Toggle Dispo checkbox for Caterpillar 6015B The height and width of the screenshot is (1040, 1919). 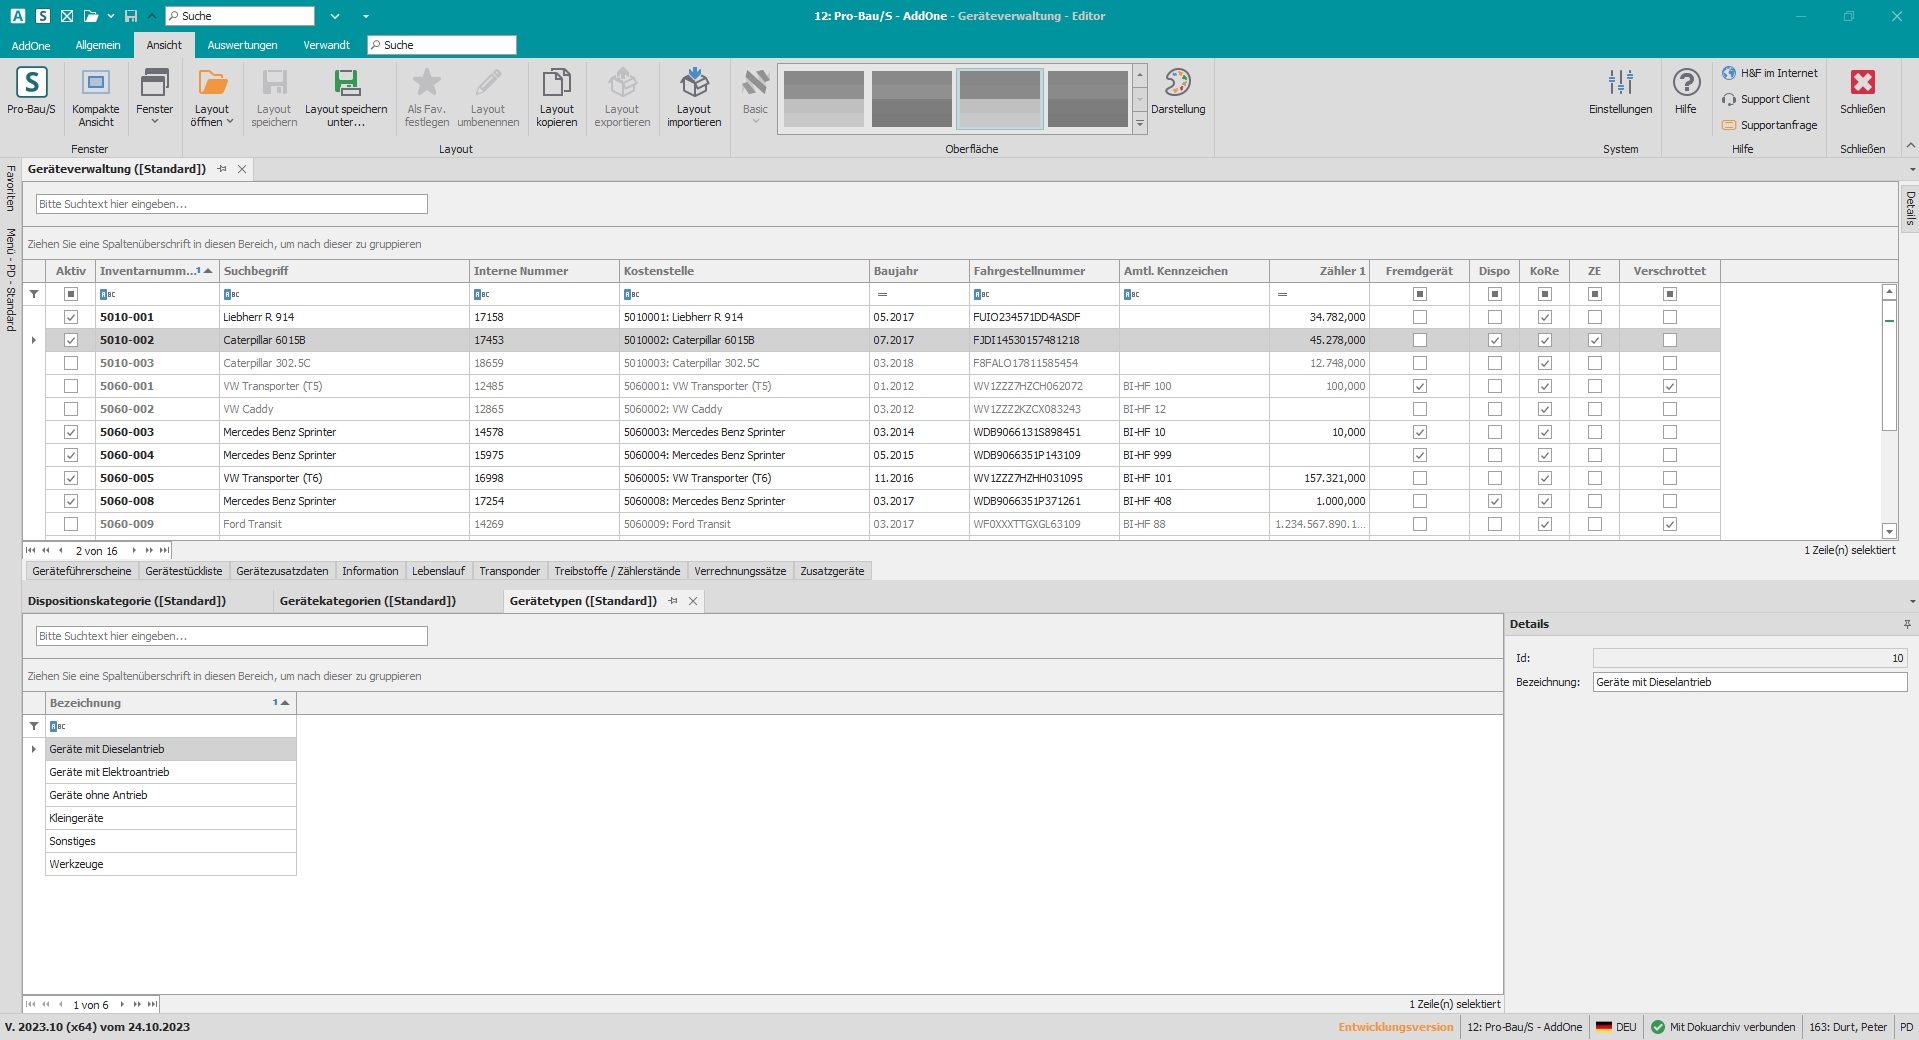[x=1494, y=340]
